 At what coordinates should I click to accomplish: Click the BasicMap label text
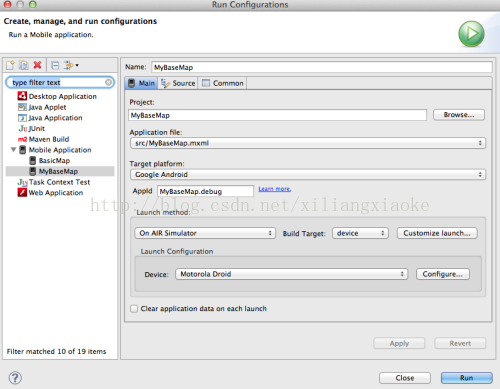pos(54,160)
